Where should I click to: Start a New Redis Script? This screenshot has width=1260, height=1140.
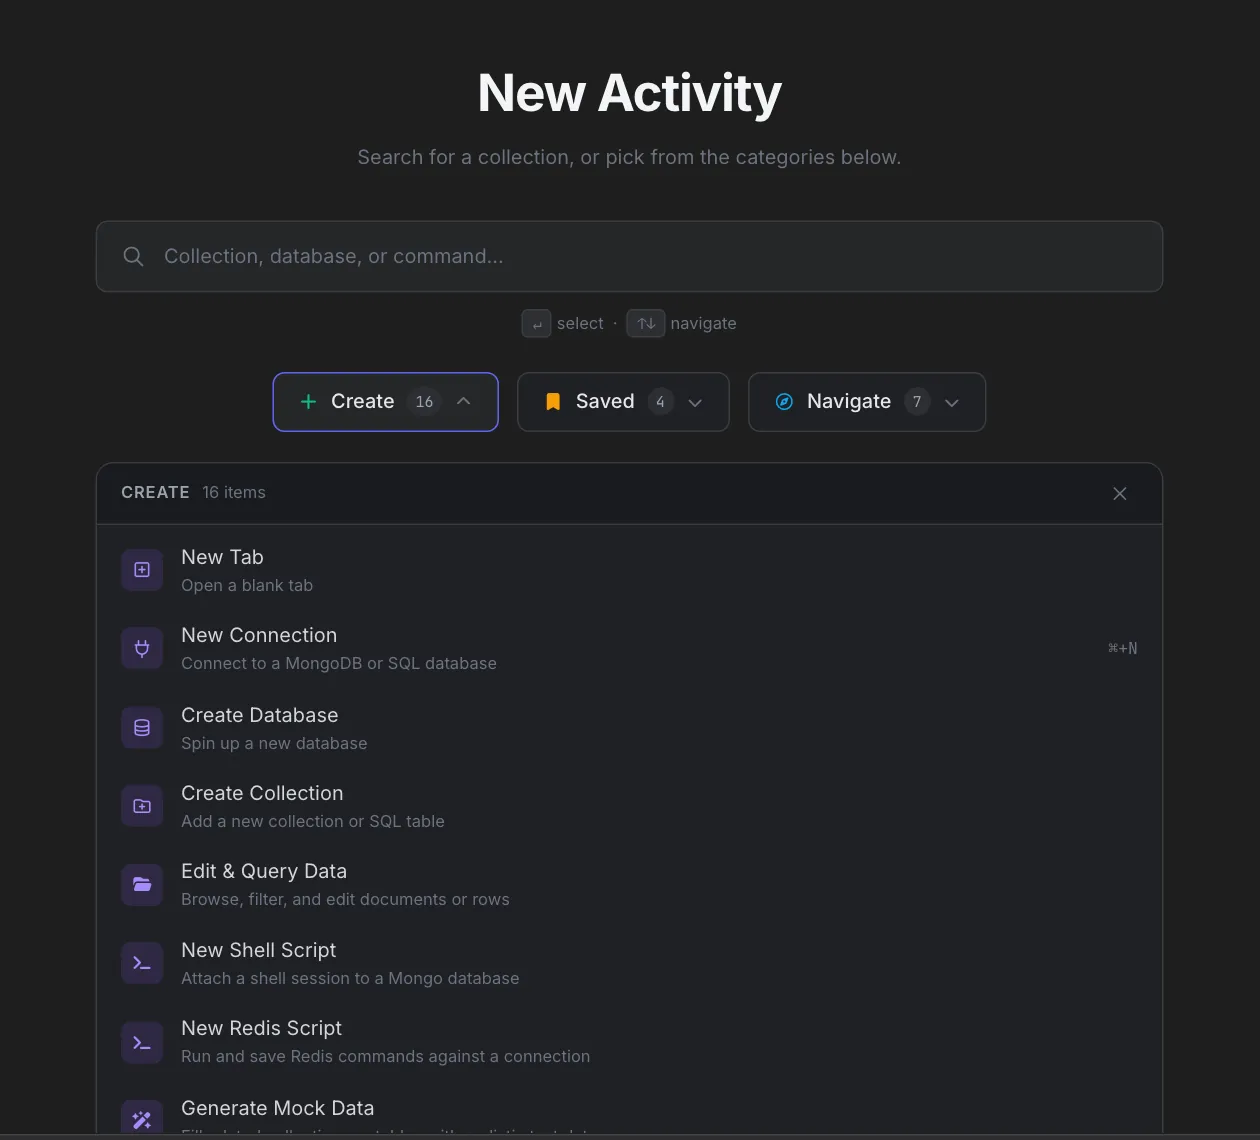[629, 1041]
